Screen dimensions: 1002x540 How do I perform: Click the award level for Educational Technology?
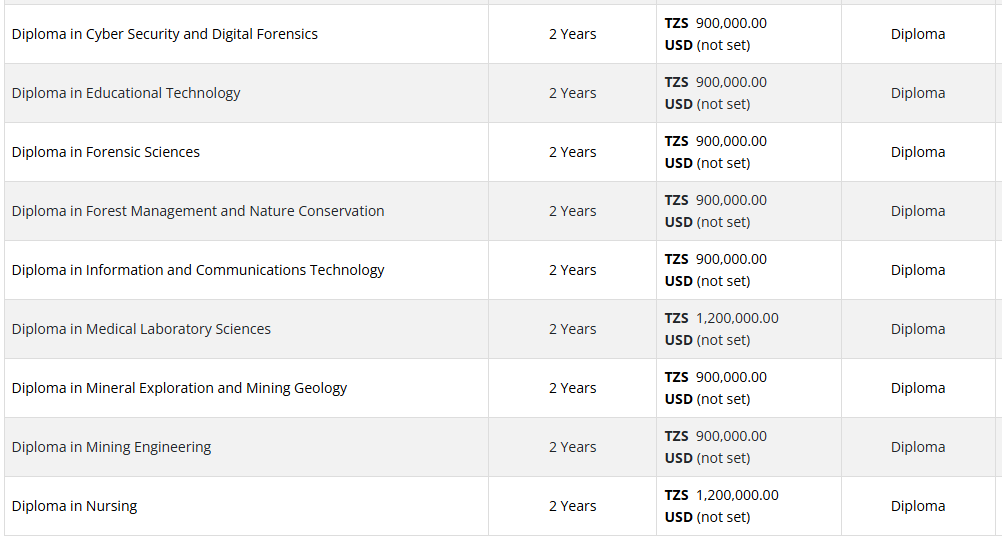pos(917,93)
